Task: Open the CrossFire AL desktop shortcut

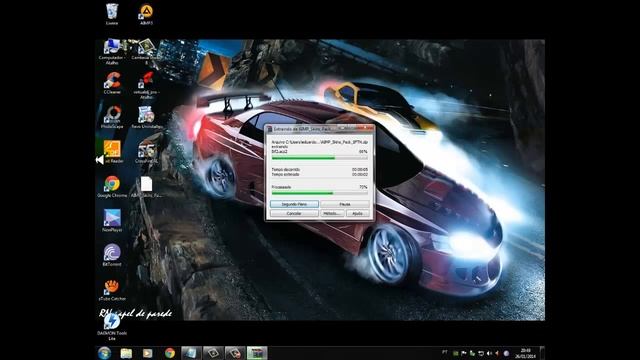Action: click(x=146, y=151)
